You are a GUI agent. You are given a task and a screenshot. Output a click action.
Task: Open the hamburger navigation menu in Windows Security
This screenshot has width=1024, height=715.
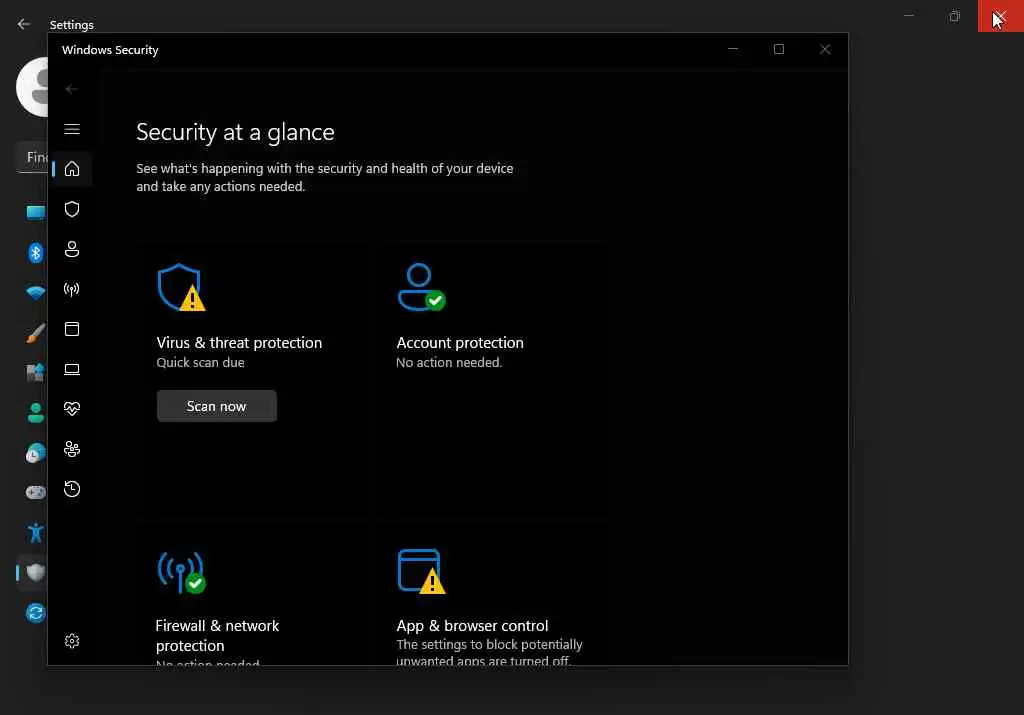[x=72, y=129]
